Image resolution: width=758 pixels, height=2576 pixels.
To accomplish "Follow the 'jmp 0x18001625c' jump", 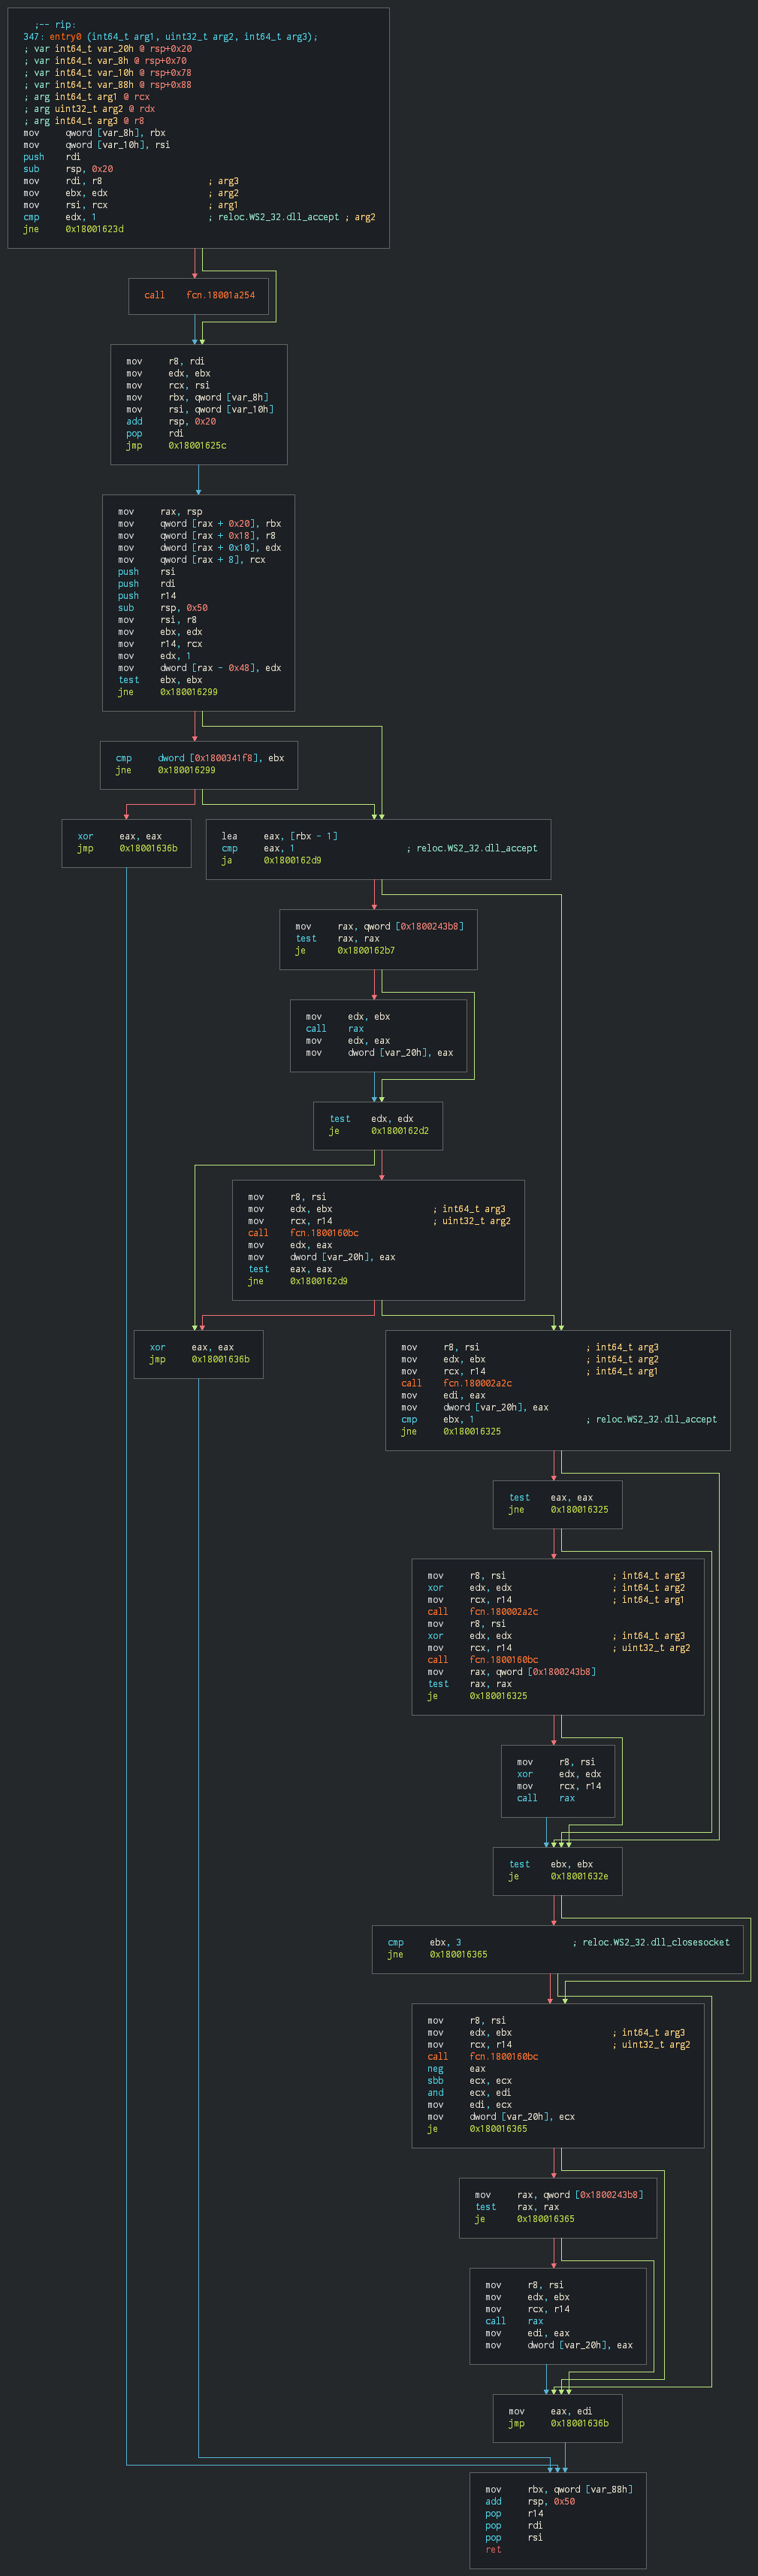I will pyautogui.click(x=176, y=445).
